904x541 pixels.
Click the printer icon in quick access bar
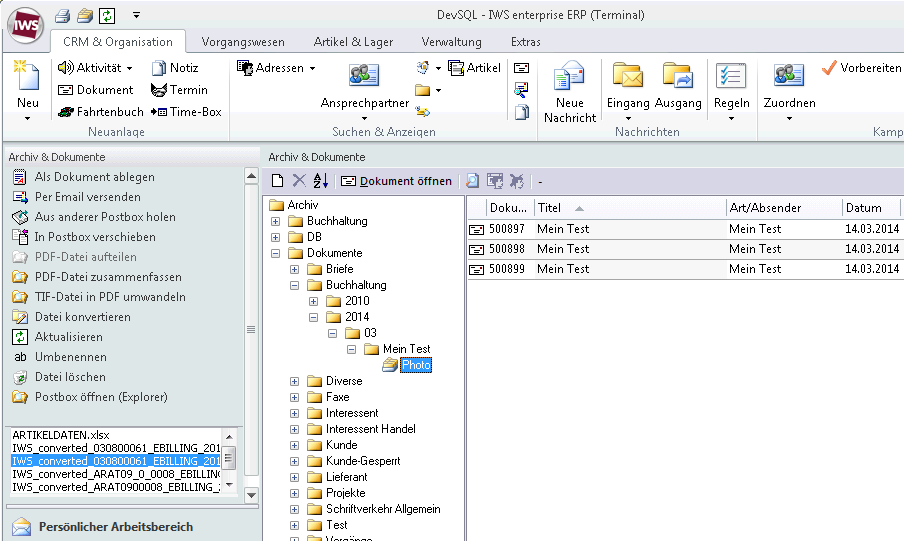(x=62, y=16)
